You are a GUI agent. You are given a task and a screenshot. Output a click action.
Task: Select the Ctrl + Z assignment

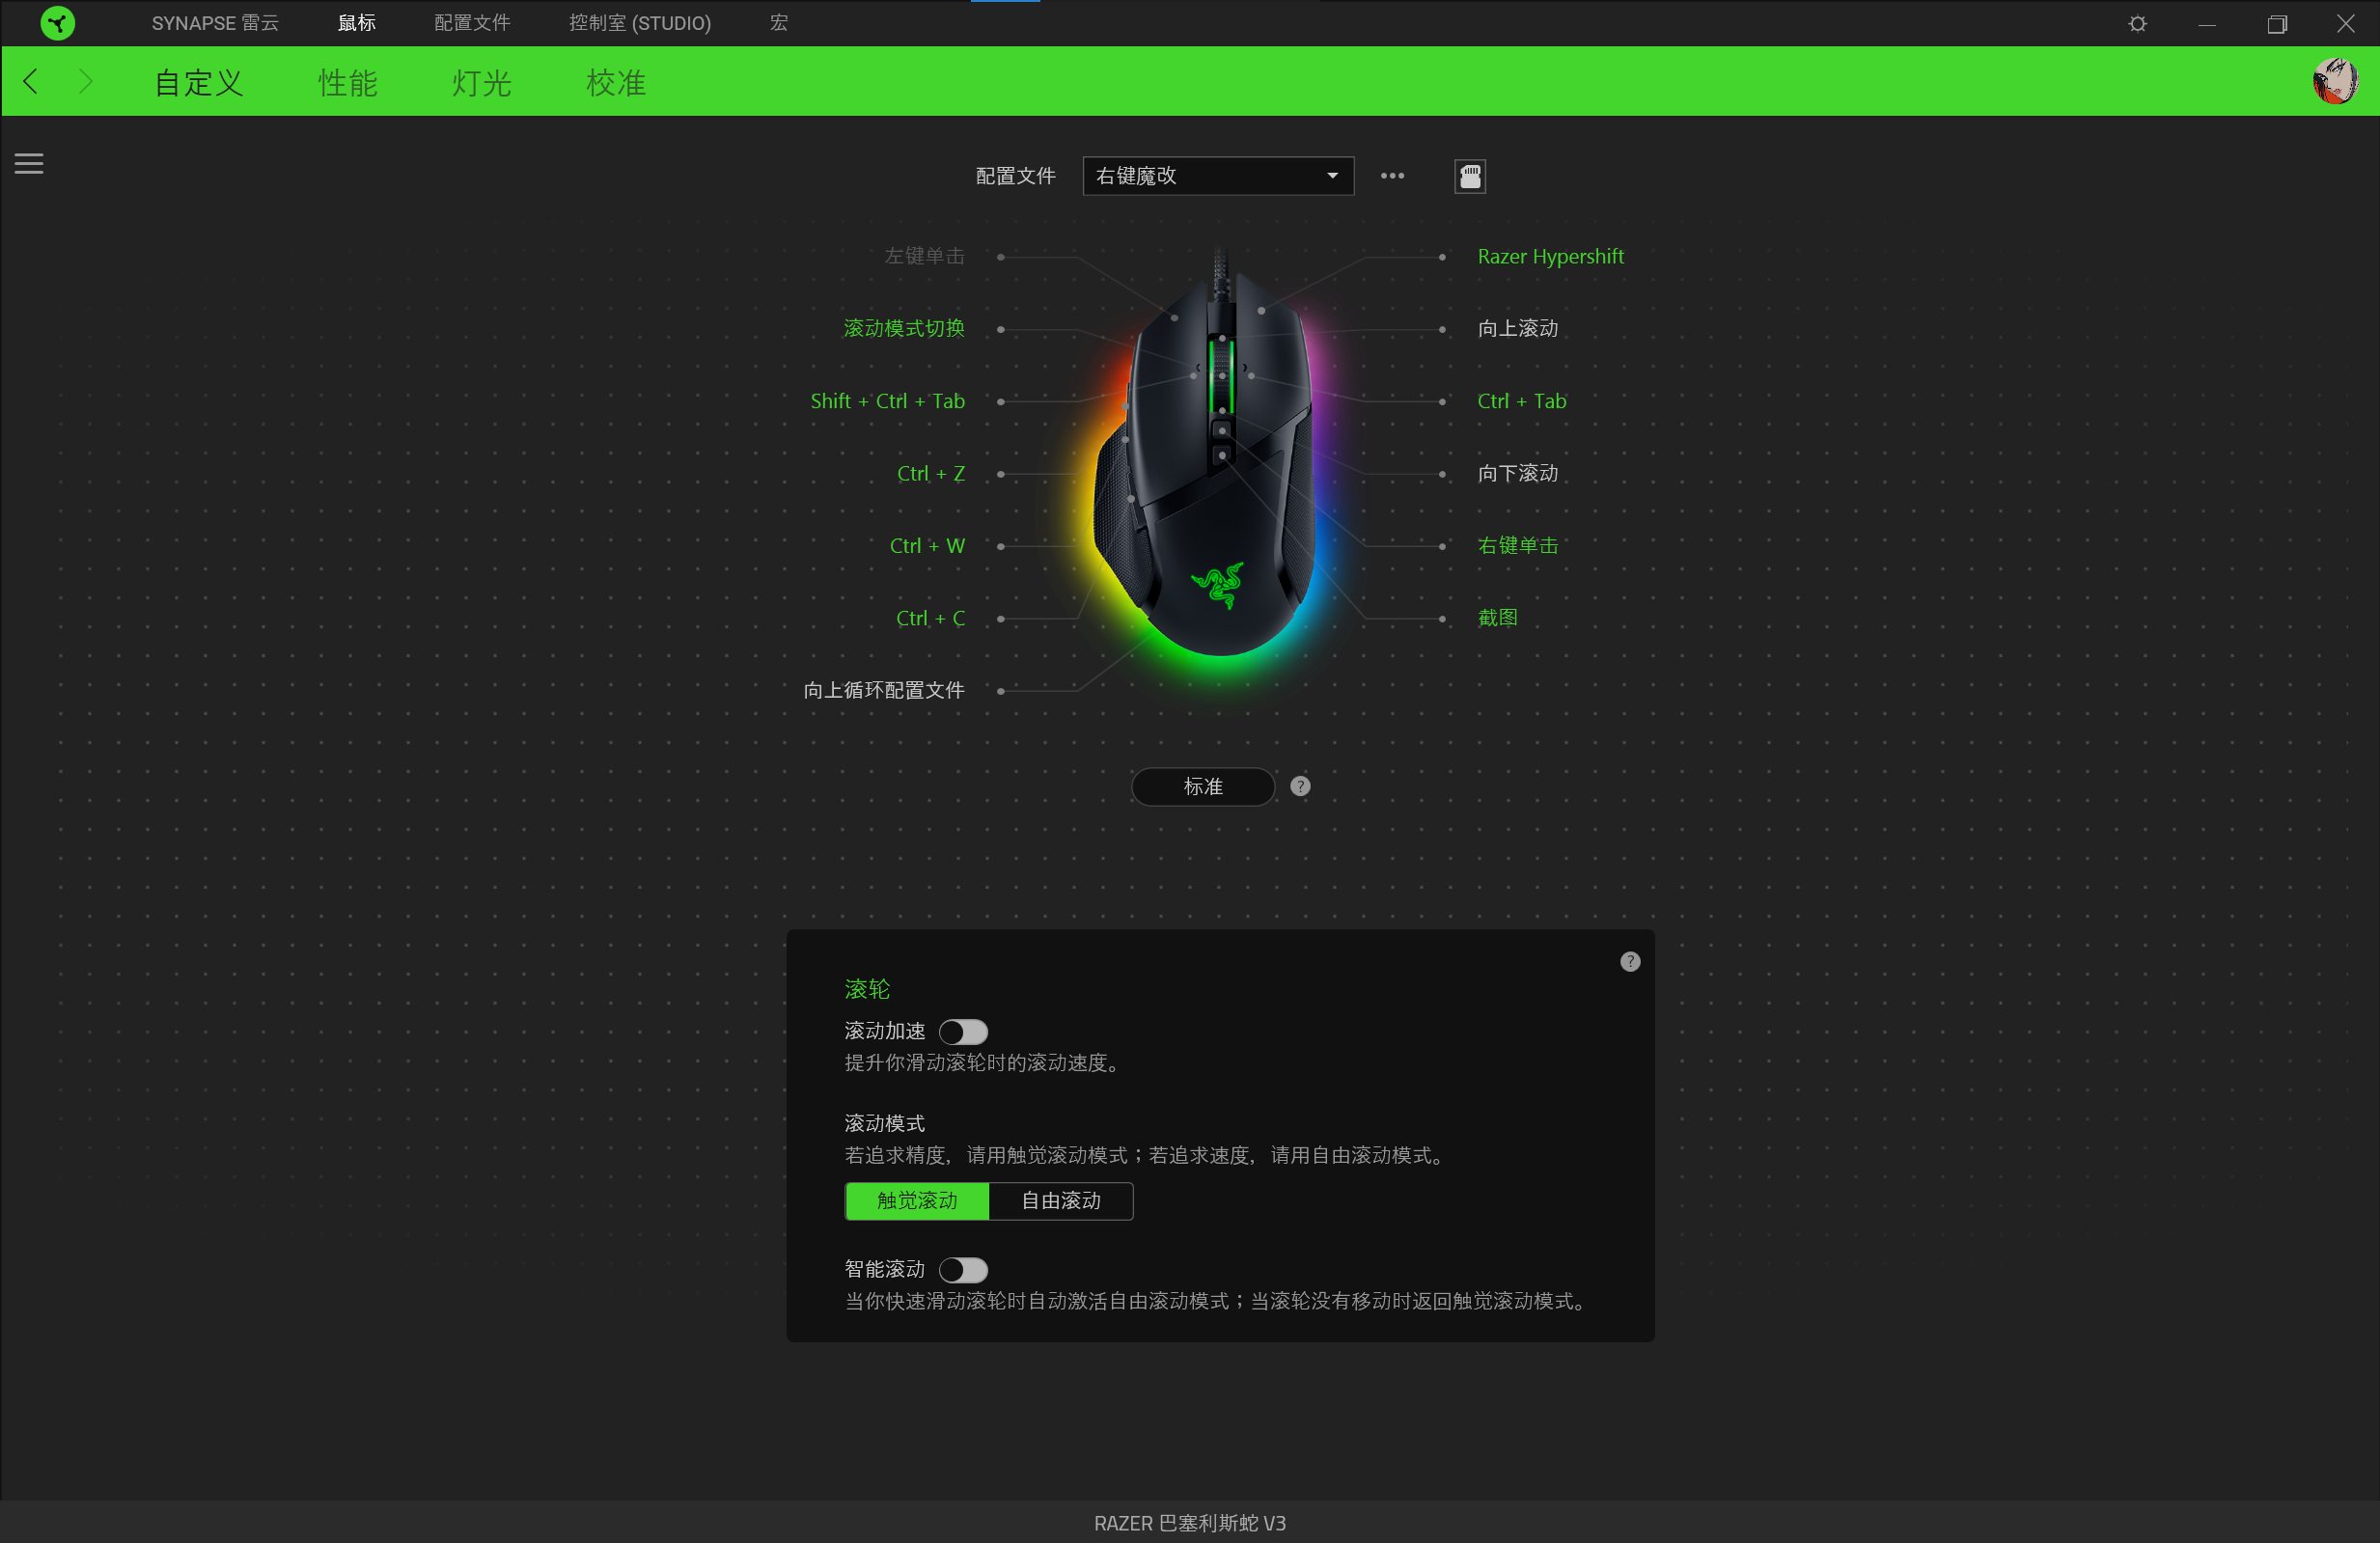tap(931, 474)
